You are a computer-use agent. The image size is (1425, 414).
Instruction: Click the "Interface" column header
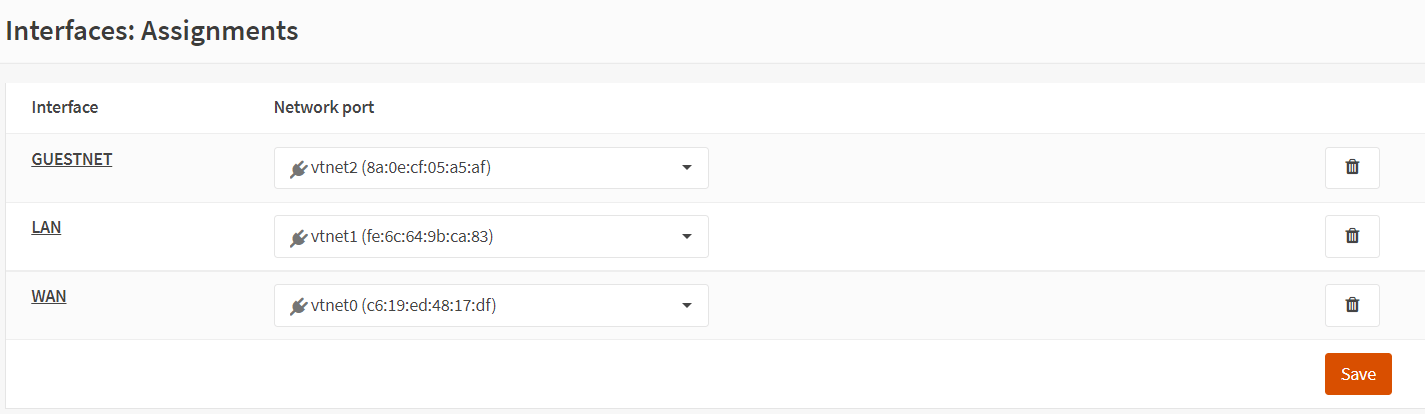65,107
